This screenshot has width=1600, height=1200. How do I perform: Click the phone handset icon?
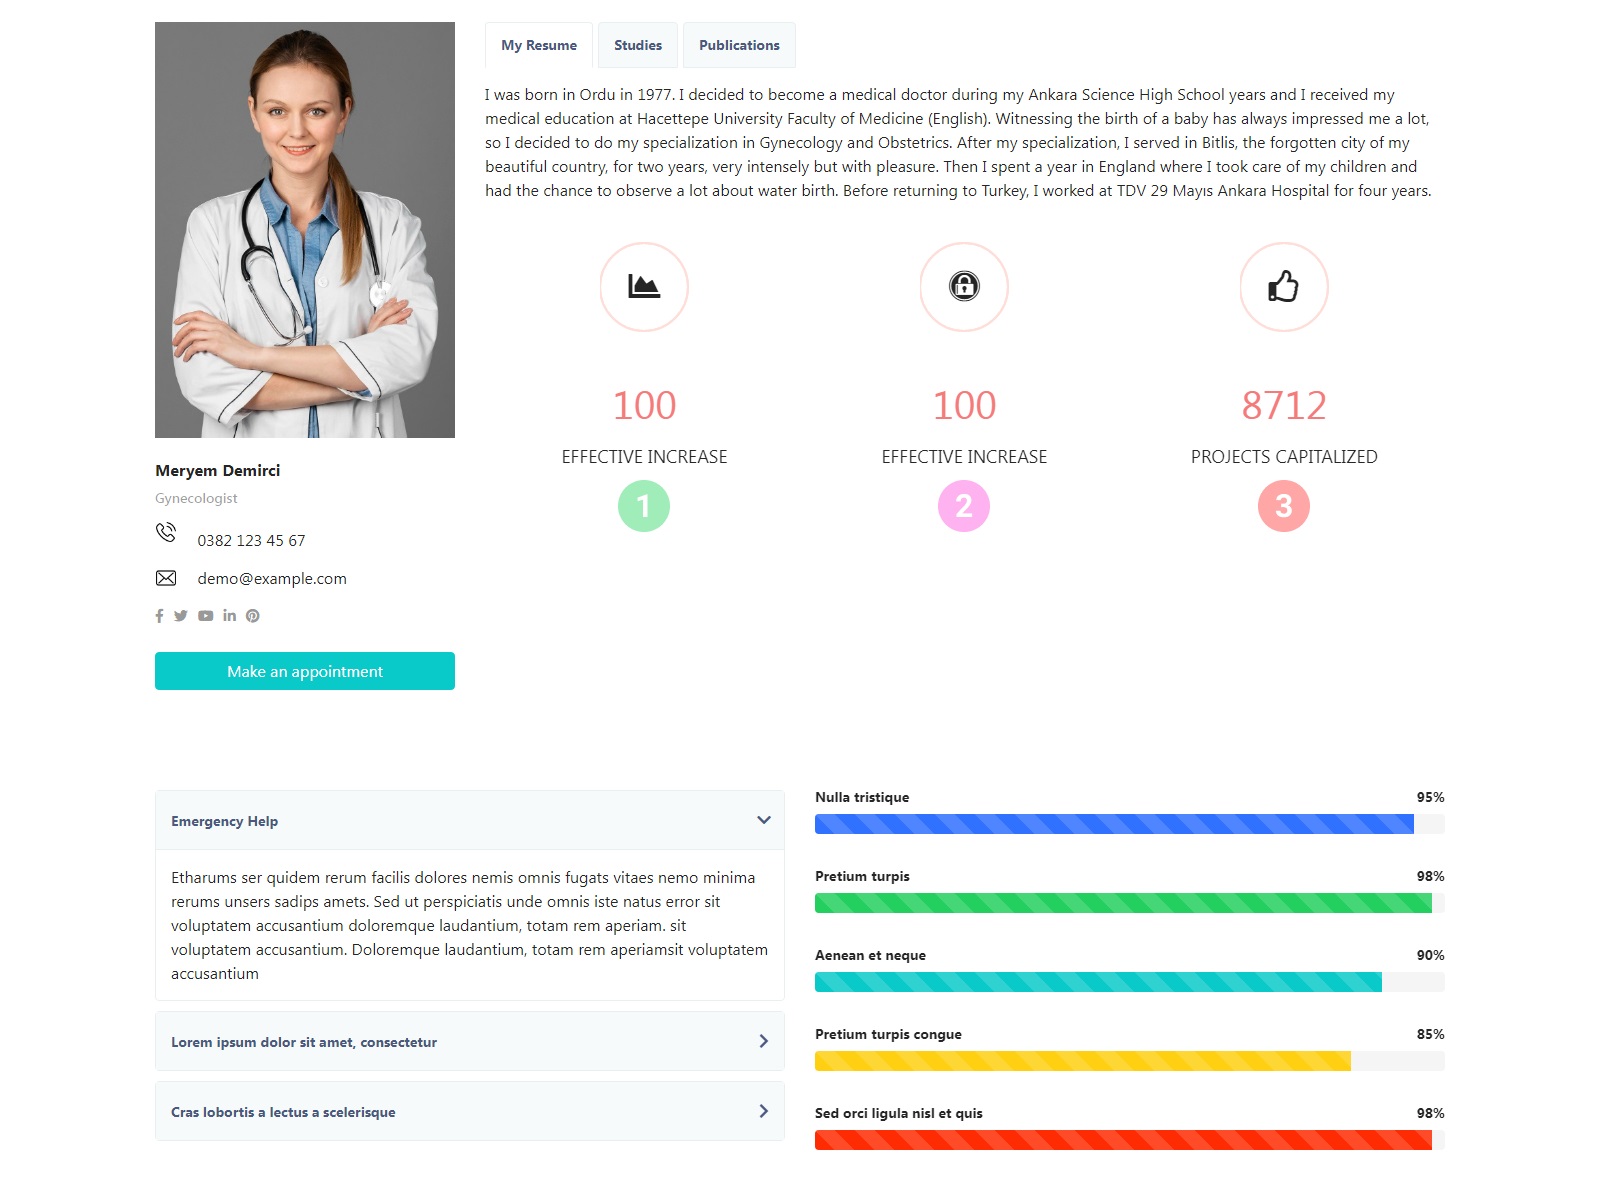click(166, 532)
